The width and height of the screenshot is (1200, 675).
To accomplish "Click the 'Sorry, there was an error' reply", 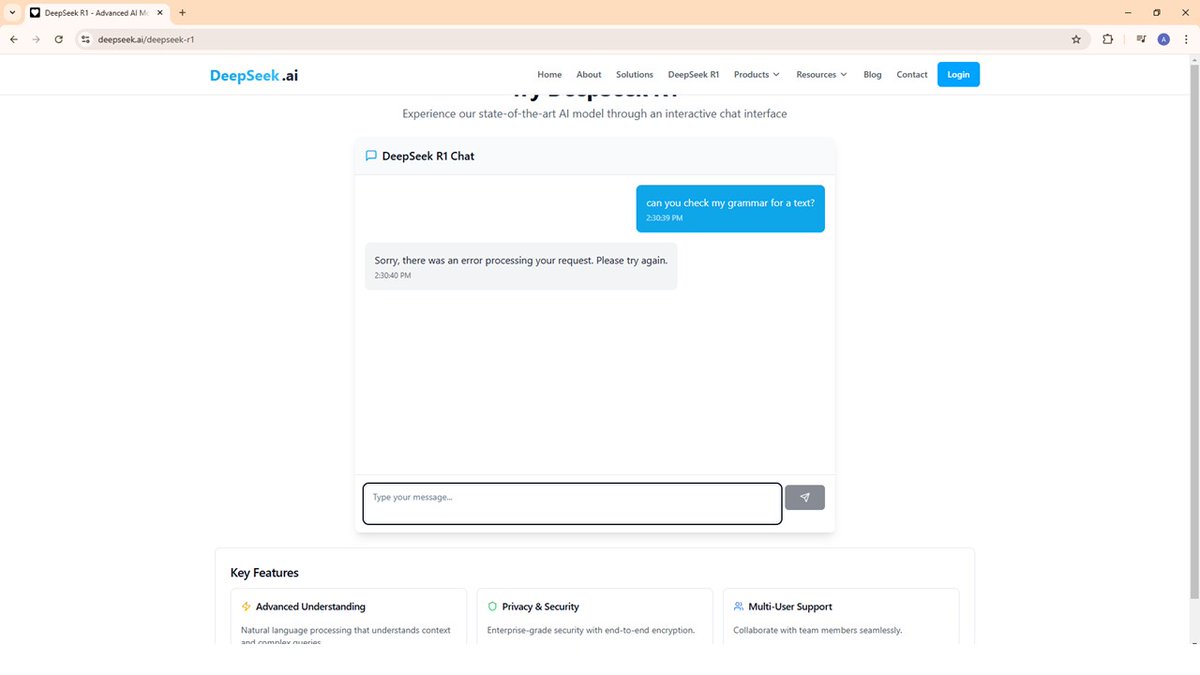I will pyautogui.click(x=521, y=266).
